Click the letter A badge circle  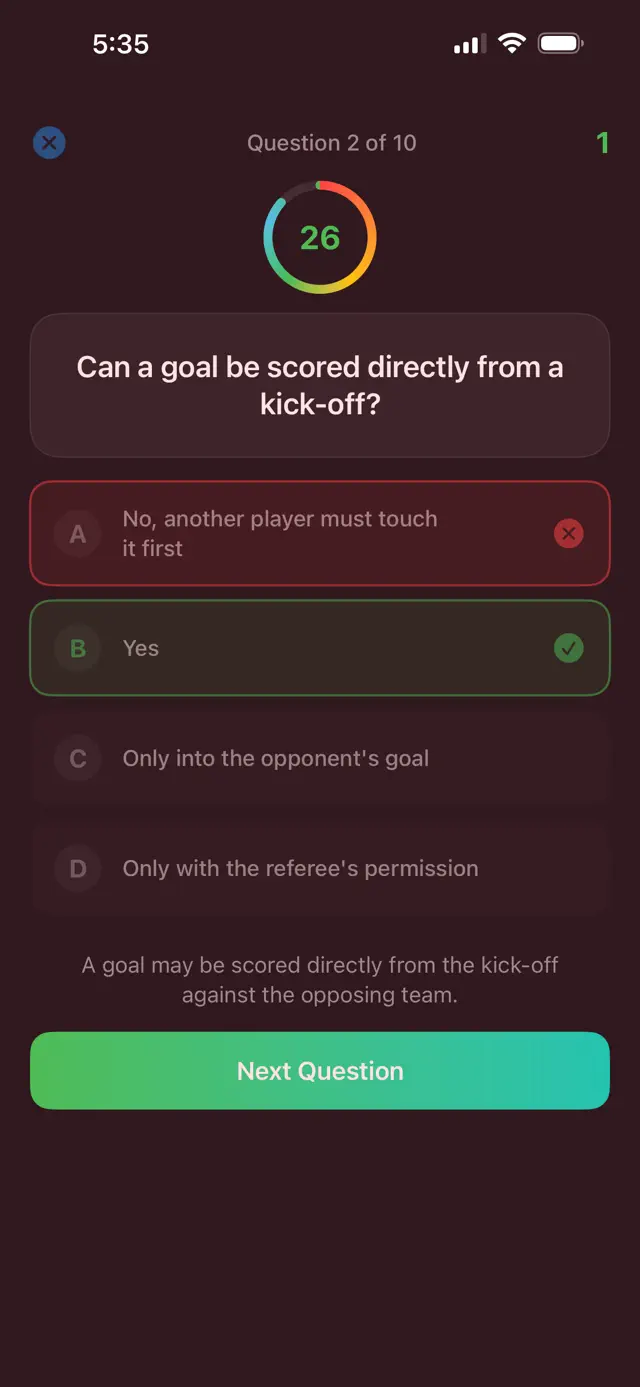tap(77, 533)
